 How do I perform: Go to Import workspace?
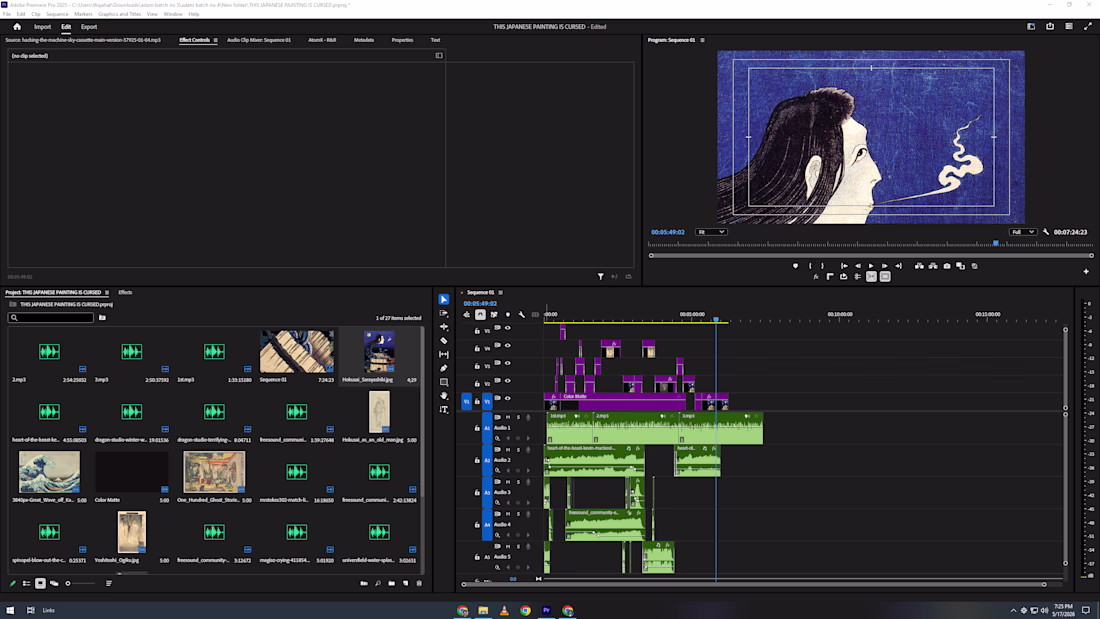(x=42, y=27)
